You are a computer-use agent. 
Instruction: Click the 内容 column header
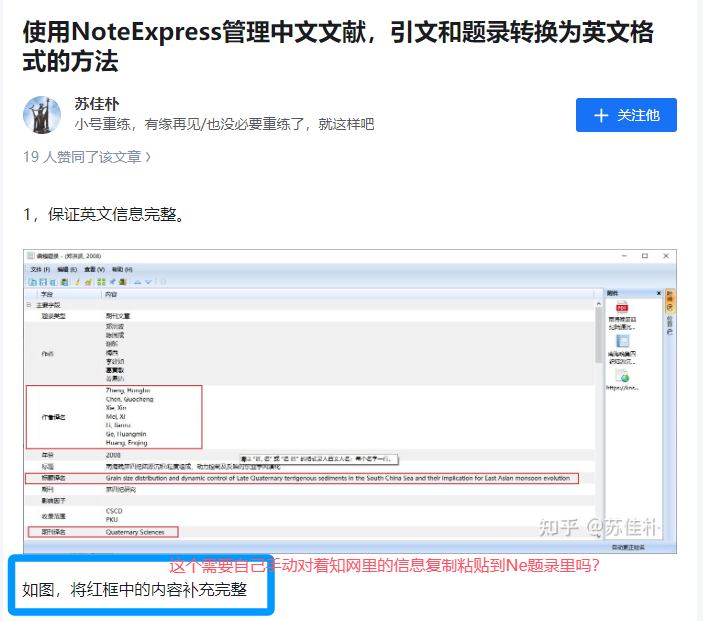click(111, 295)
